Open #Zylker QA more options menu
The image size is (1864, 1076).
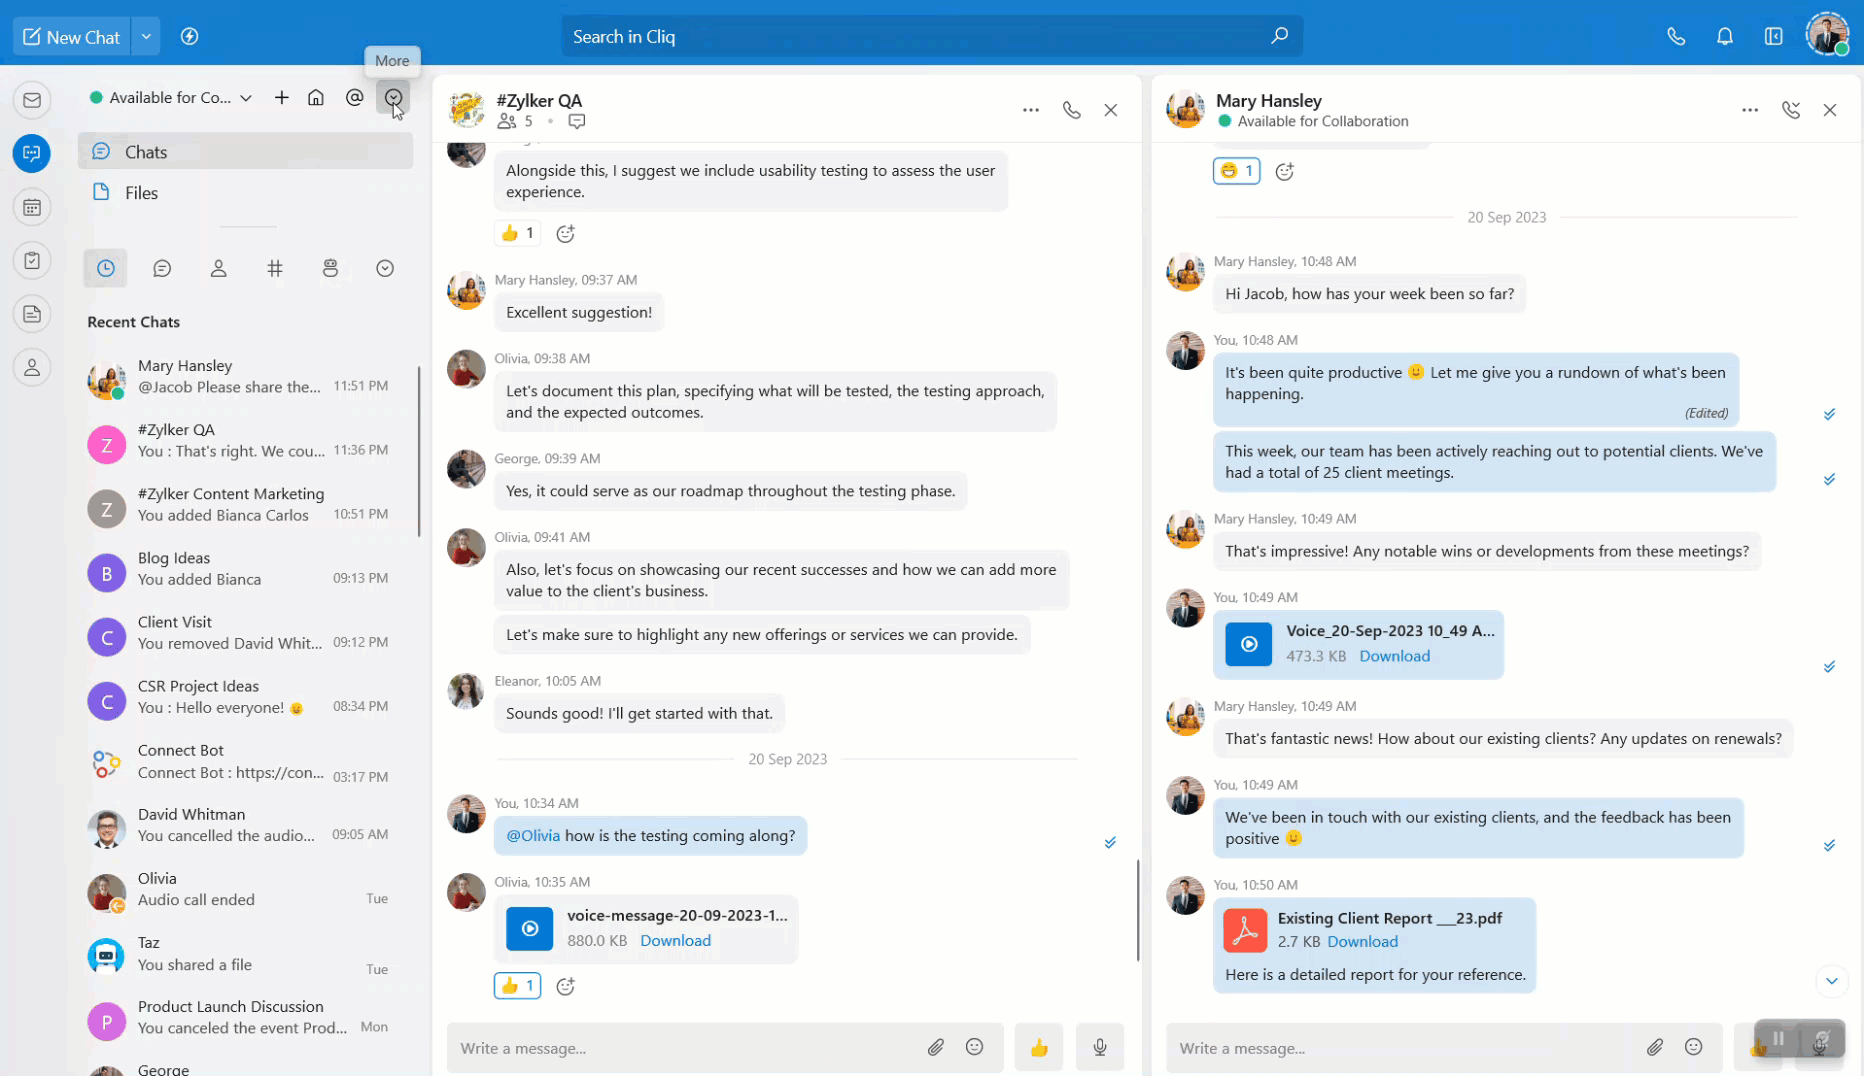point(1031,110)
